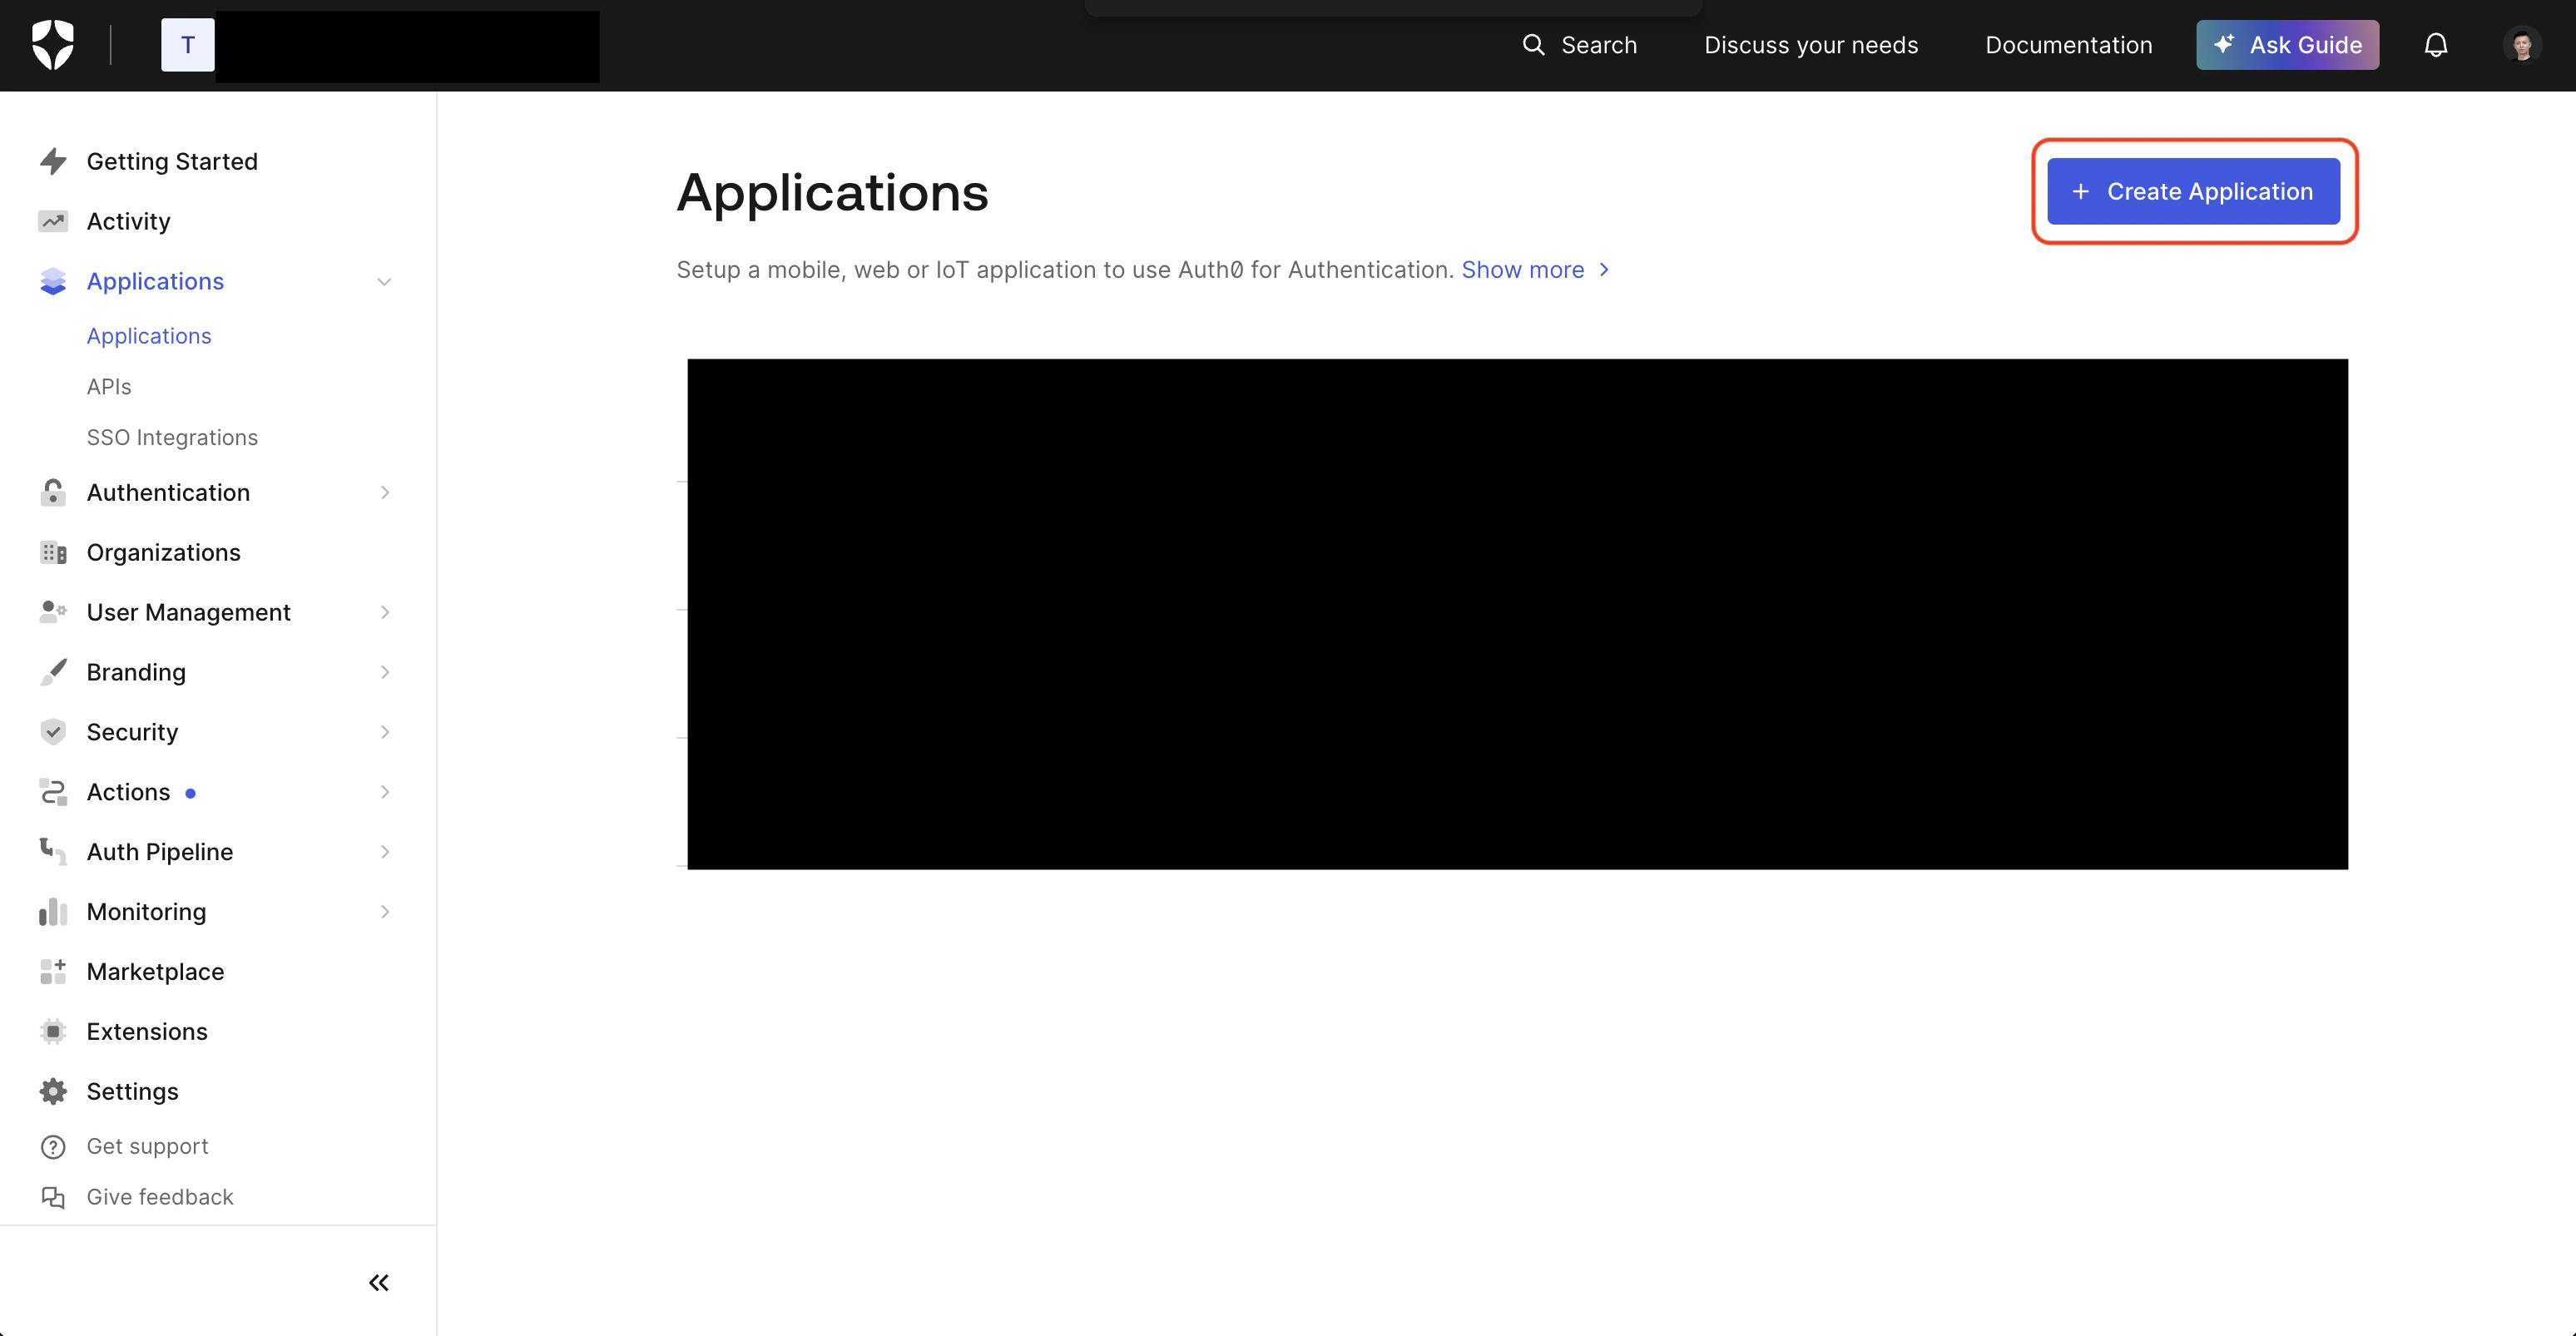Open the user profile avatar menu
Viewport: 2576px width, 1336px height.
[x=2521, y=45]
